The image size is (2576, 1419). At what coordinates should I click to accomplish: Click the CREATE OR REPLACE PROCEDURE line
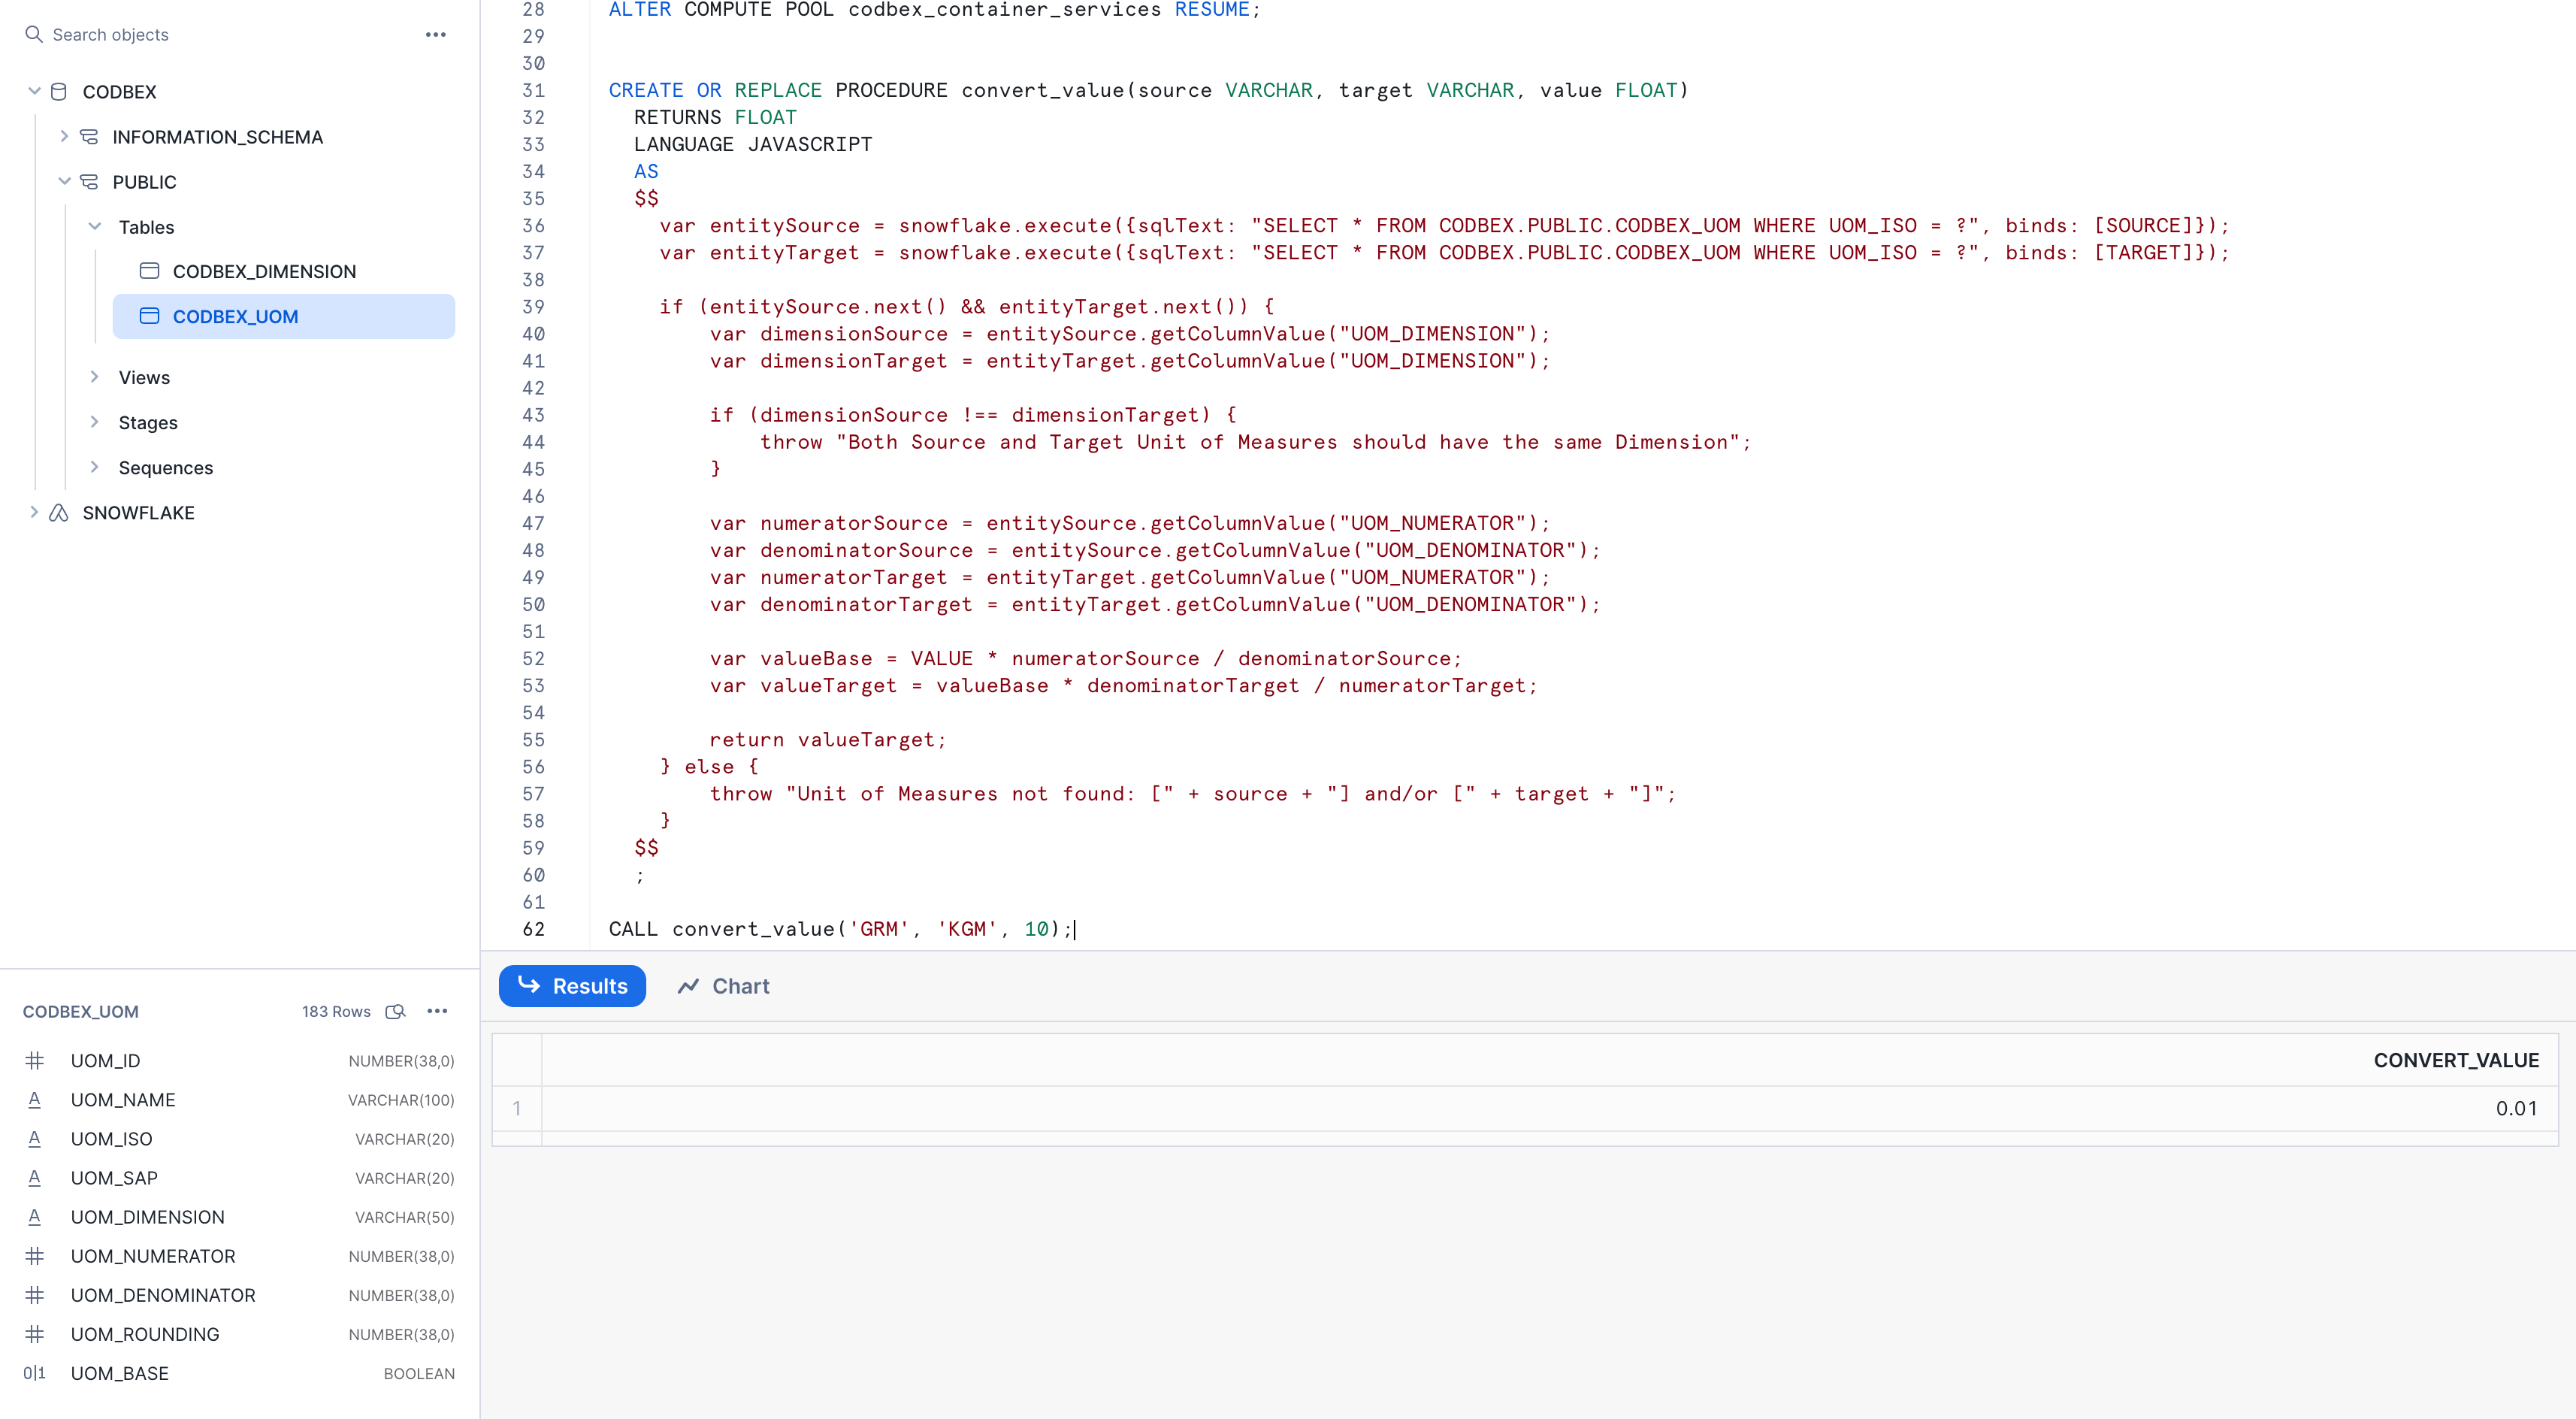pyautogui.click(x=1148, y=90)
